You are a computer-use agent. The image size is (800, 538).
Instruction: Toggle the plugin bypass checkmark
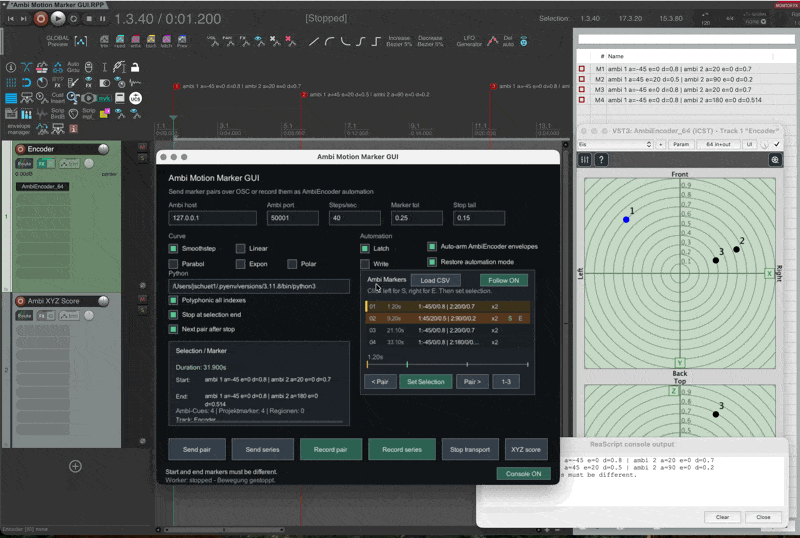[x=777, y=144]
